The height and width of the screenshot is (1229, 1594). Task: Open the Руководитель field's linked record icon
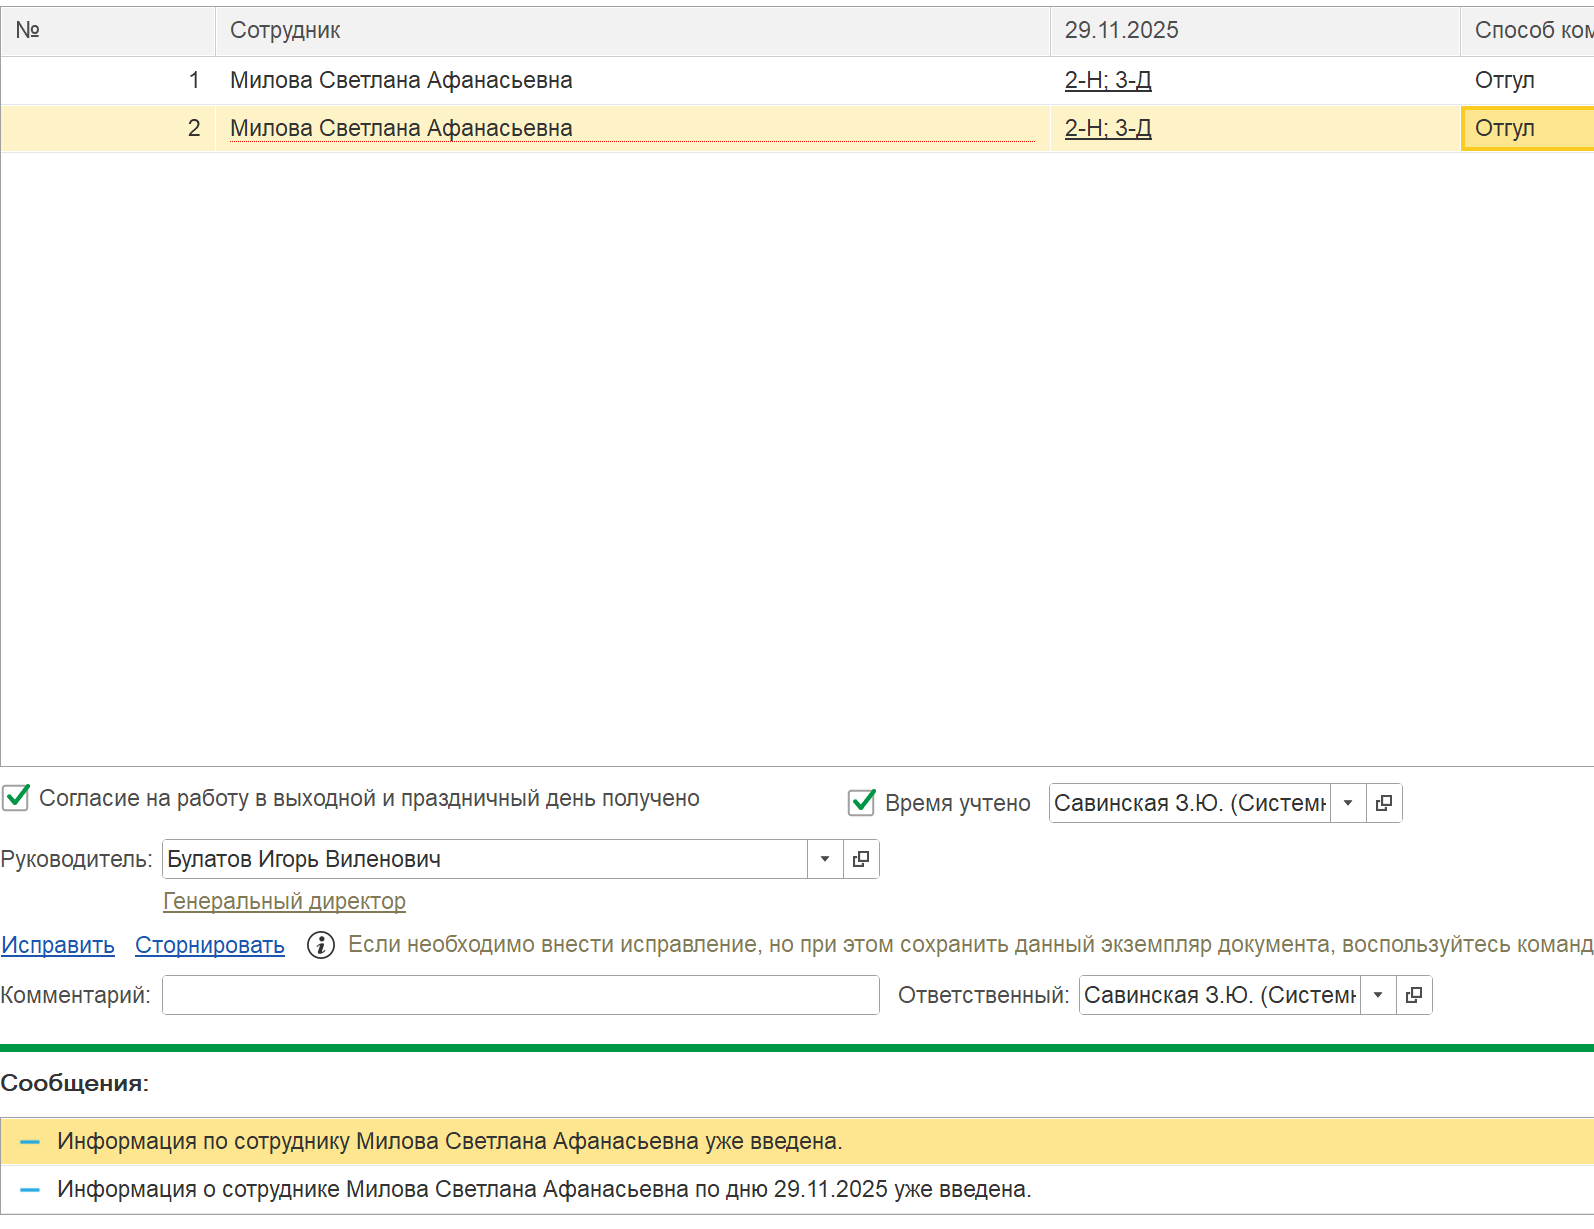pos(861,859)
